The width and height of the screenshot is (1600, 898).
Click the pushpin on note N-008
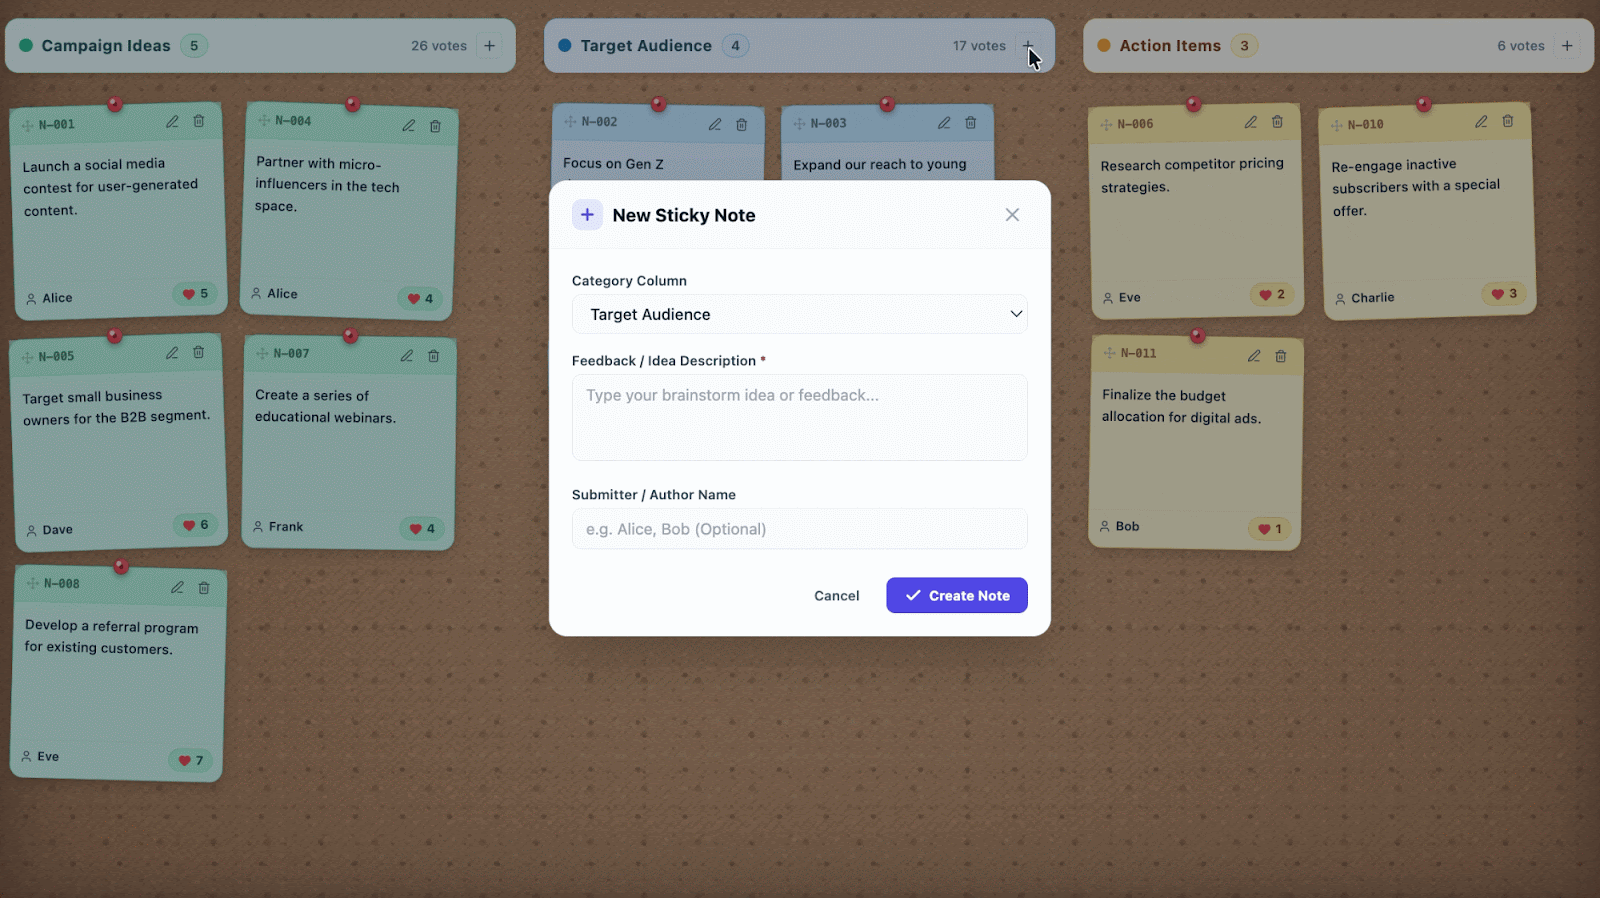121,567
